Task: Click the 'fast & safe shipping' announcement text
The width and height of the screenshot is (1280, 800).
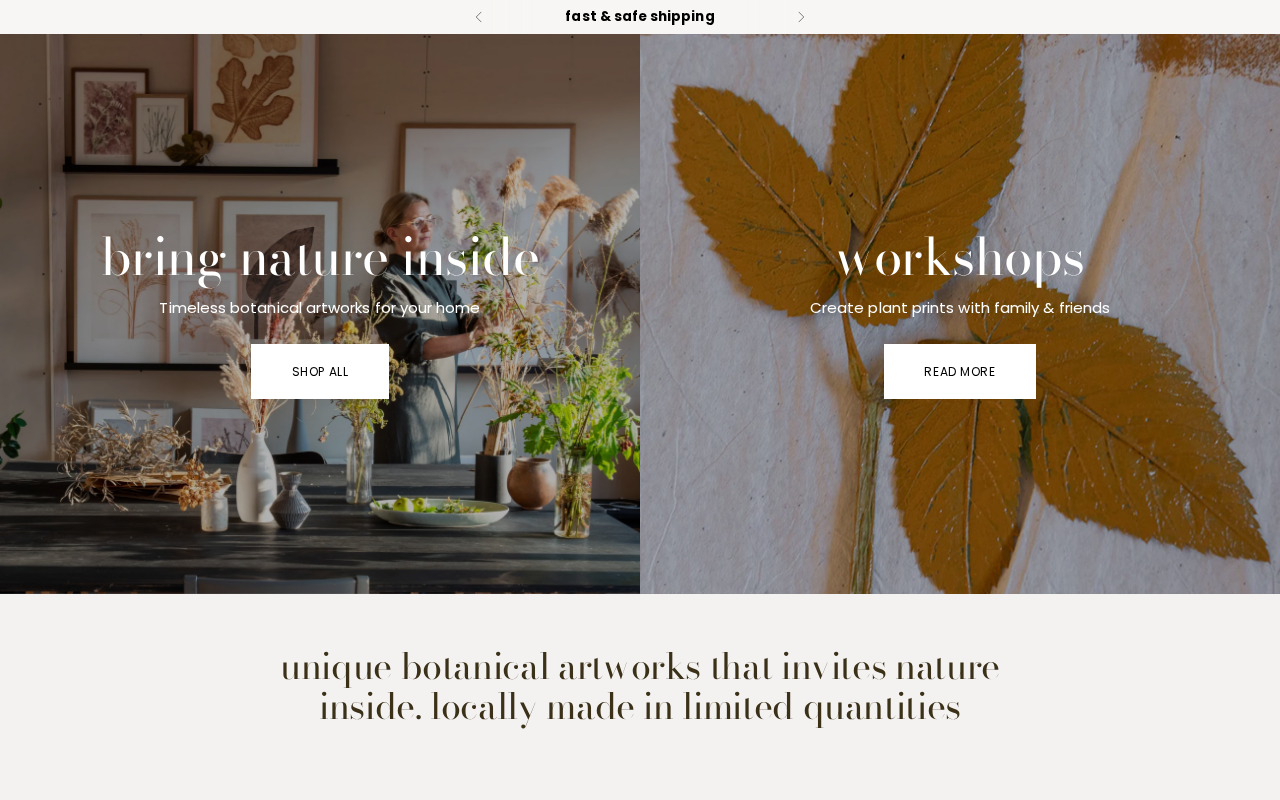Action: (x=640, y=16)
